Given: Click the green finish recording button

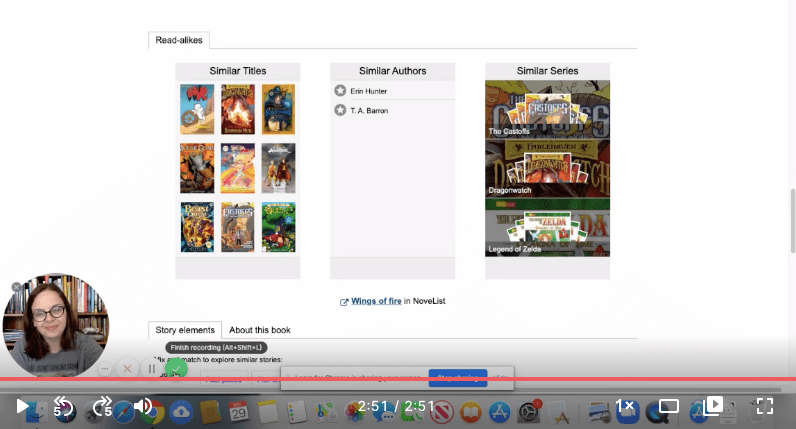Looking at the screenshot, I should tap(175, 368).
